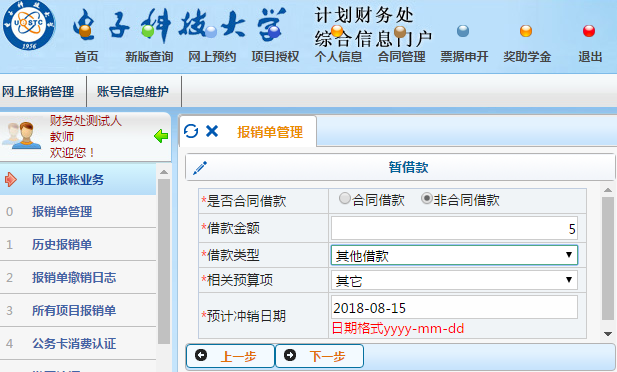Viewport: 617px width, 372px height.
Task: Click the 上一步 button
Action: 230,356
